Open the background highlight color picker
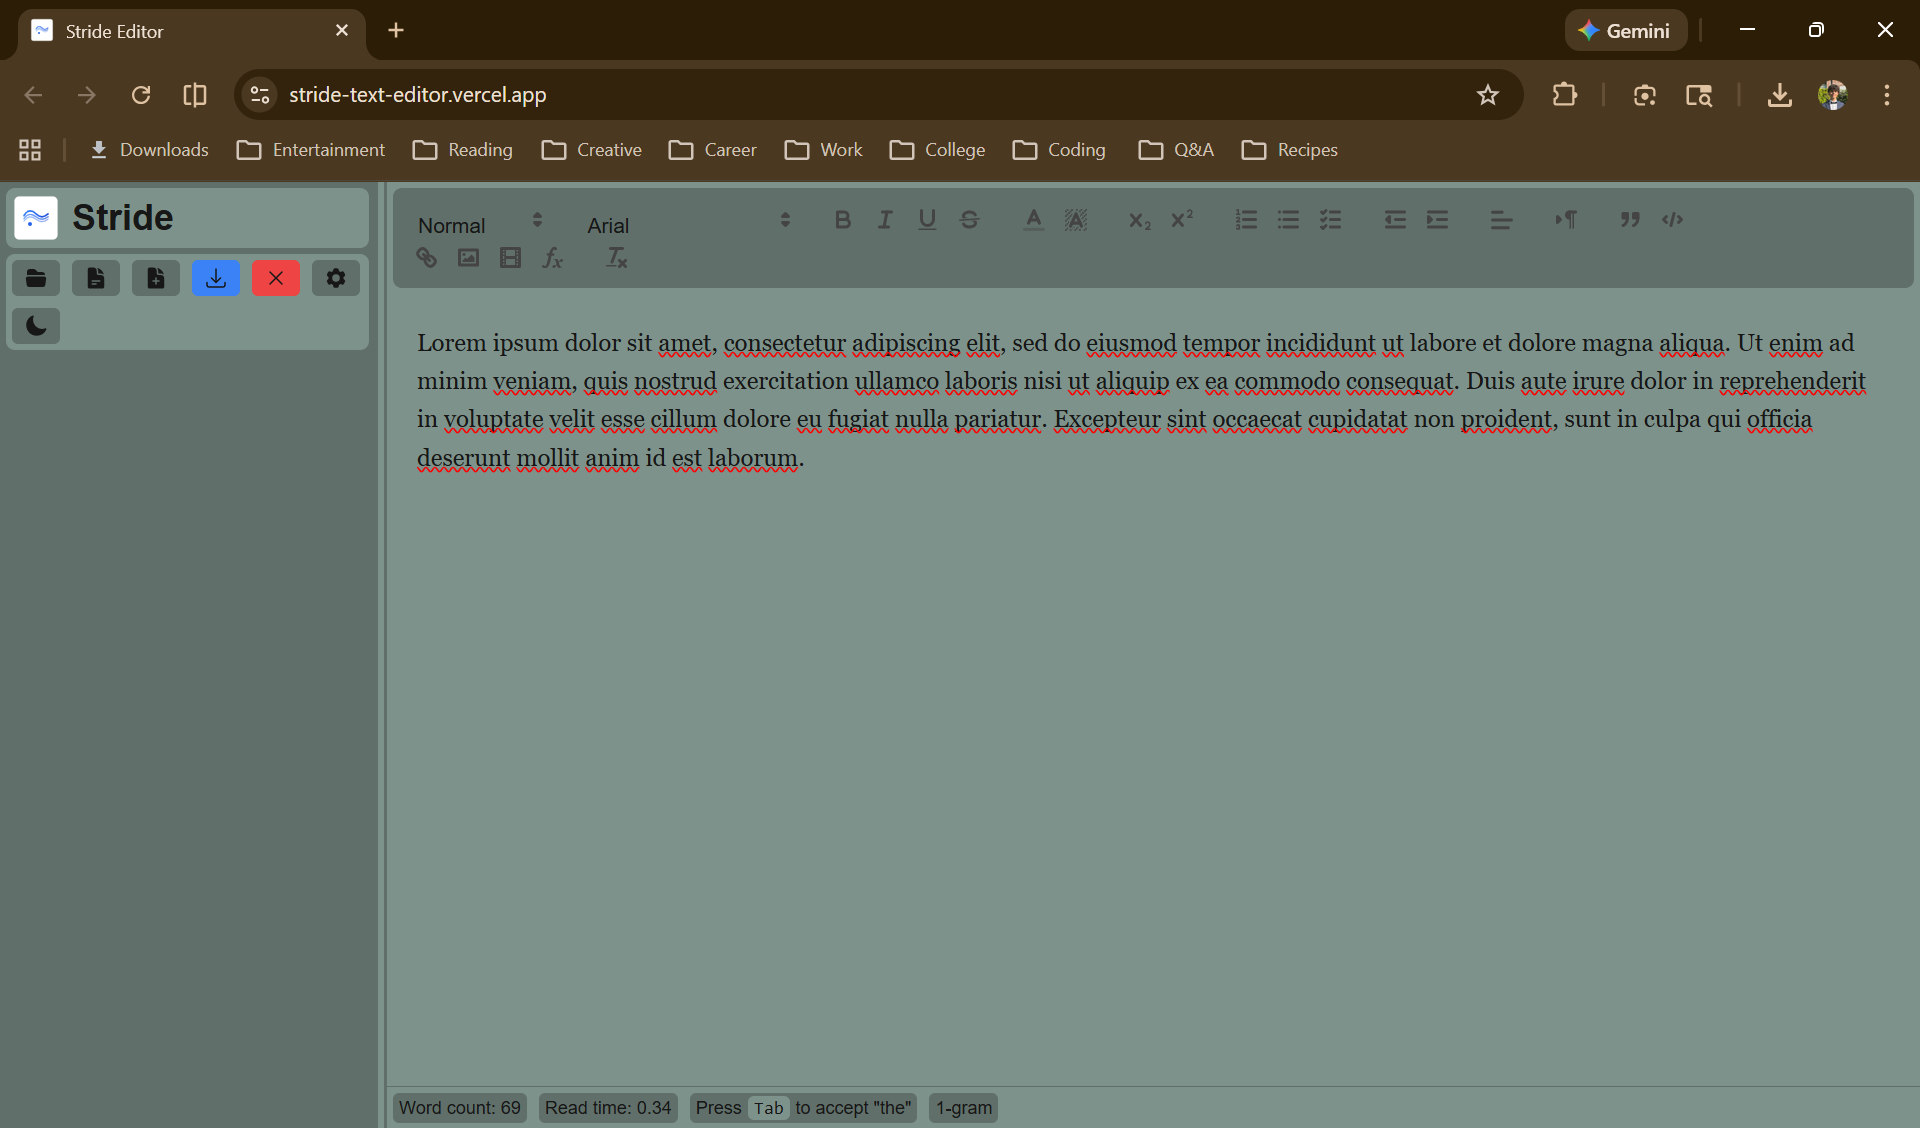The image size is (1920, 1128). (x=1076, y=220)
